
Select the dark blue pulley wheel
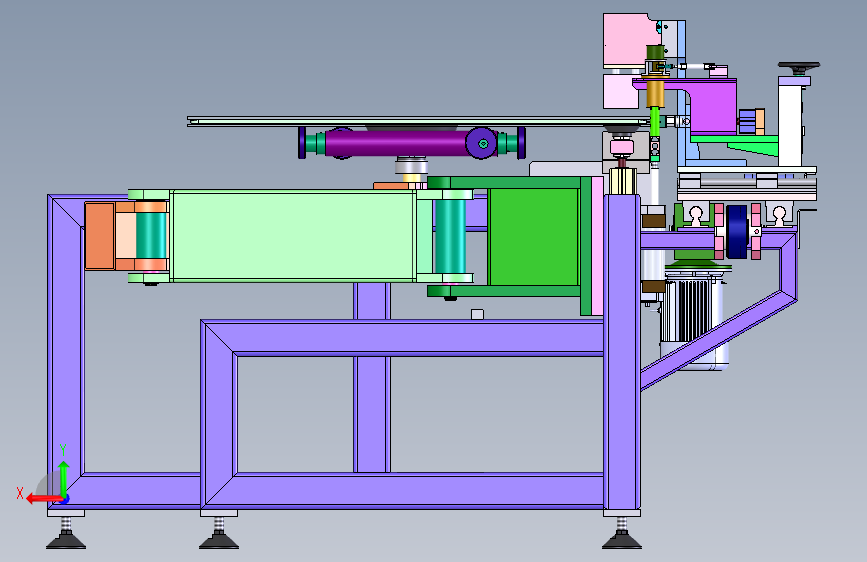click(x=737, y=232)
